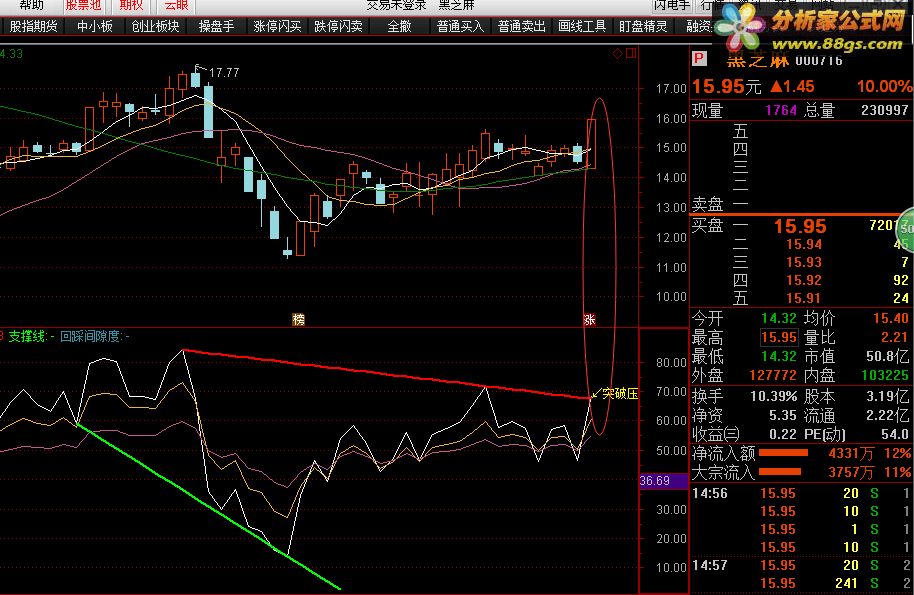This screenshot has width=914, height=595.
Task: Click the 10.00% change percentage
Action: pos(884,87)
